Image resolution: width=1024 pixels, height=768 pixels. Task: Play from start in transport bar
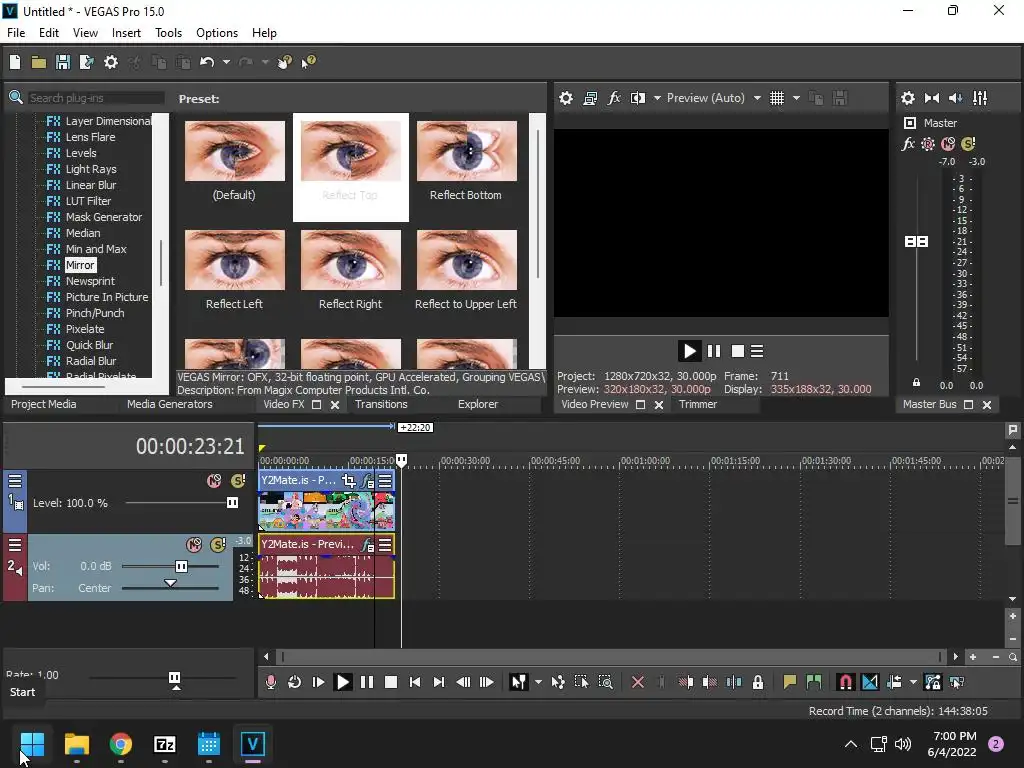pos(319,682)
